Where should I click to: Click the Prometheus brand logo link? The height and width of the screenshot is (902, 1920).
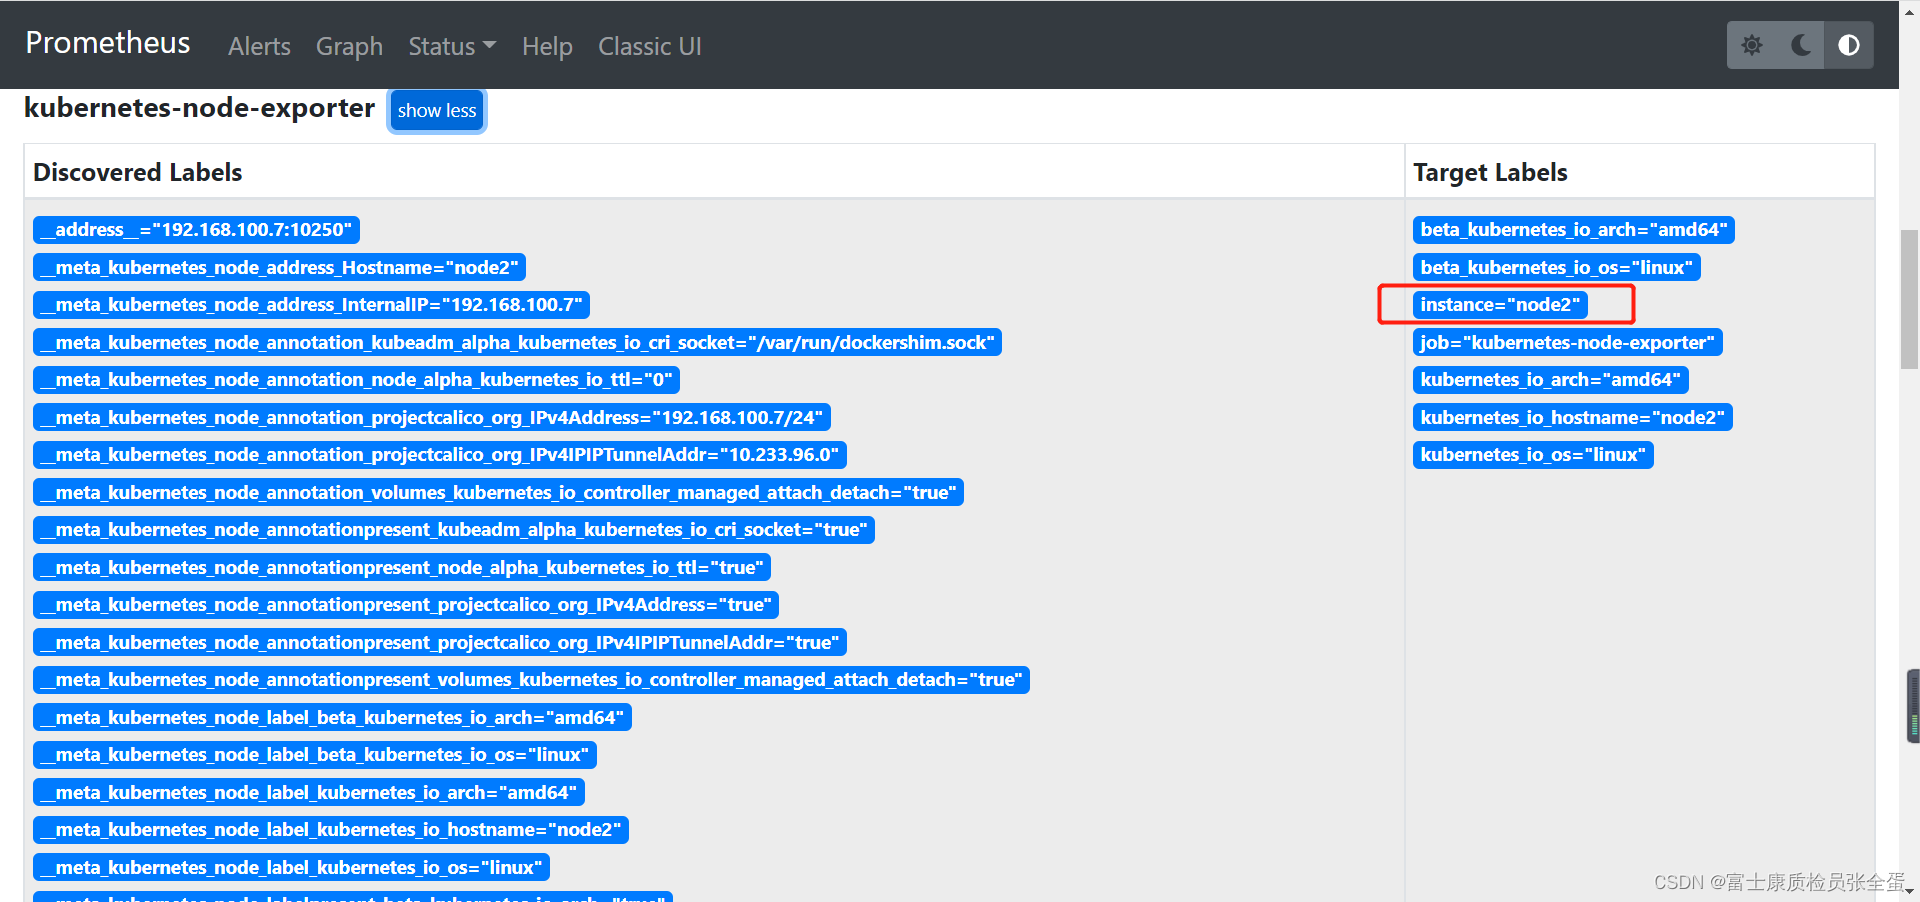pyautogui.click(x=108, y=42)
